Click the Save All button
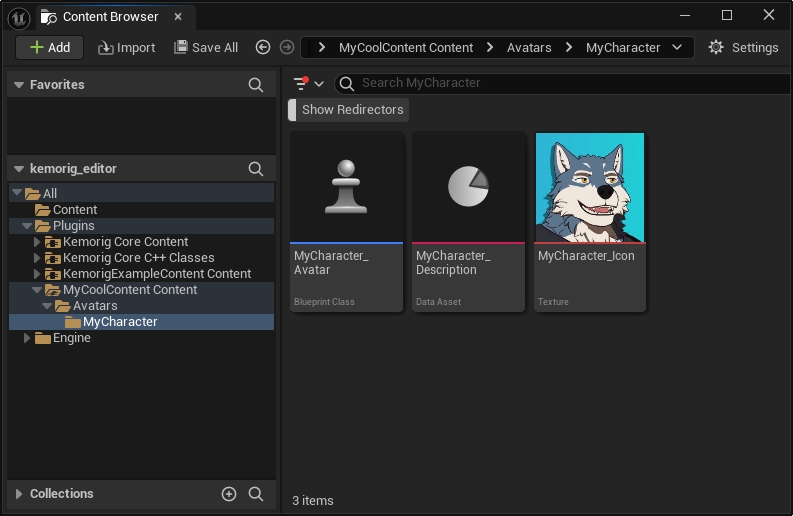Image resolution: width=793 pixels, height=516 pixels. click(x=206, y=47)
